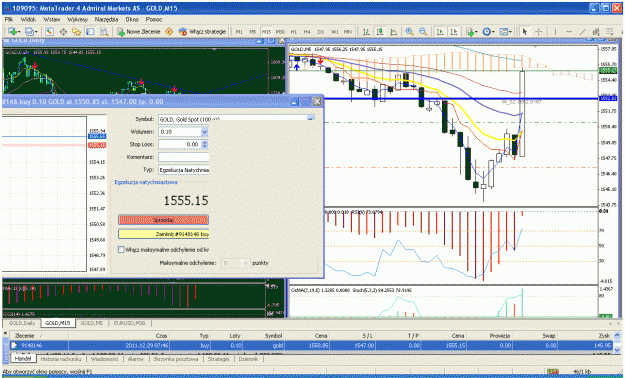Viewport: 625px width, 378px height.
Task: Select the H1 timeframe button
Action: coord(294,32)
